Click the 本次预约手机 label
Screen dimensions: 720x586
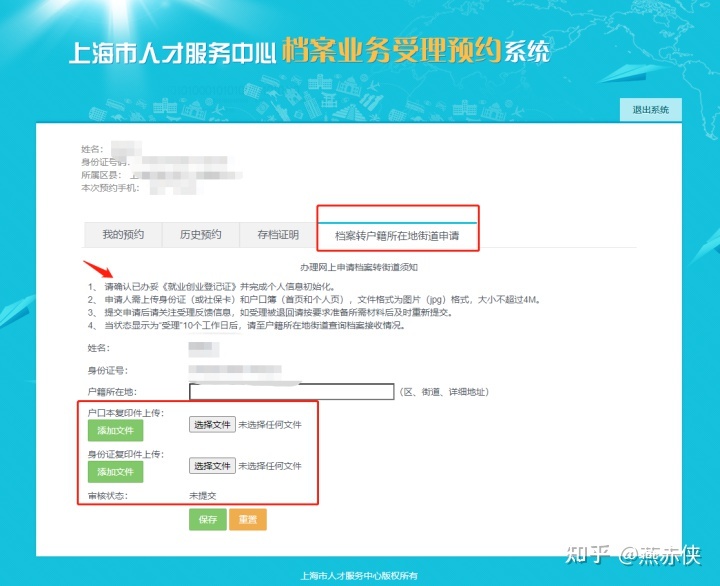click(110, 188)
